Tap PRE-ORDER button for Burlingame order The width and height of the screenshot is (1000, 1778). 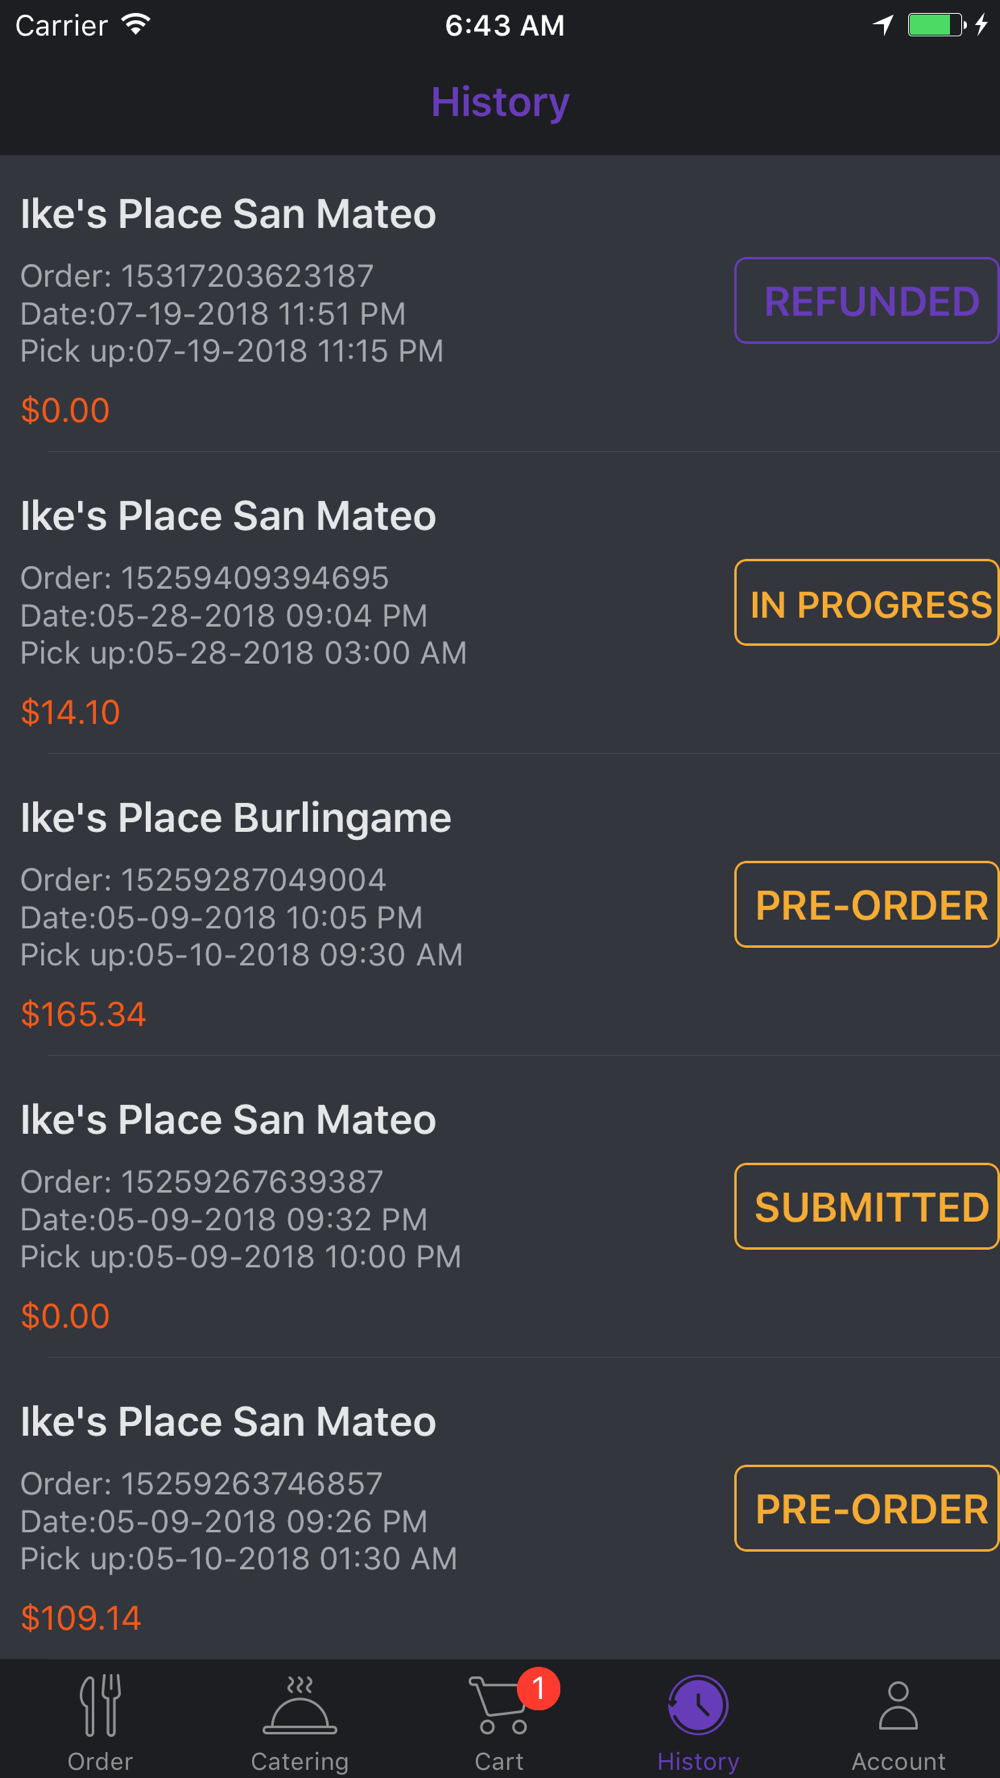pos(867,905)
